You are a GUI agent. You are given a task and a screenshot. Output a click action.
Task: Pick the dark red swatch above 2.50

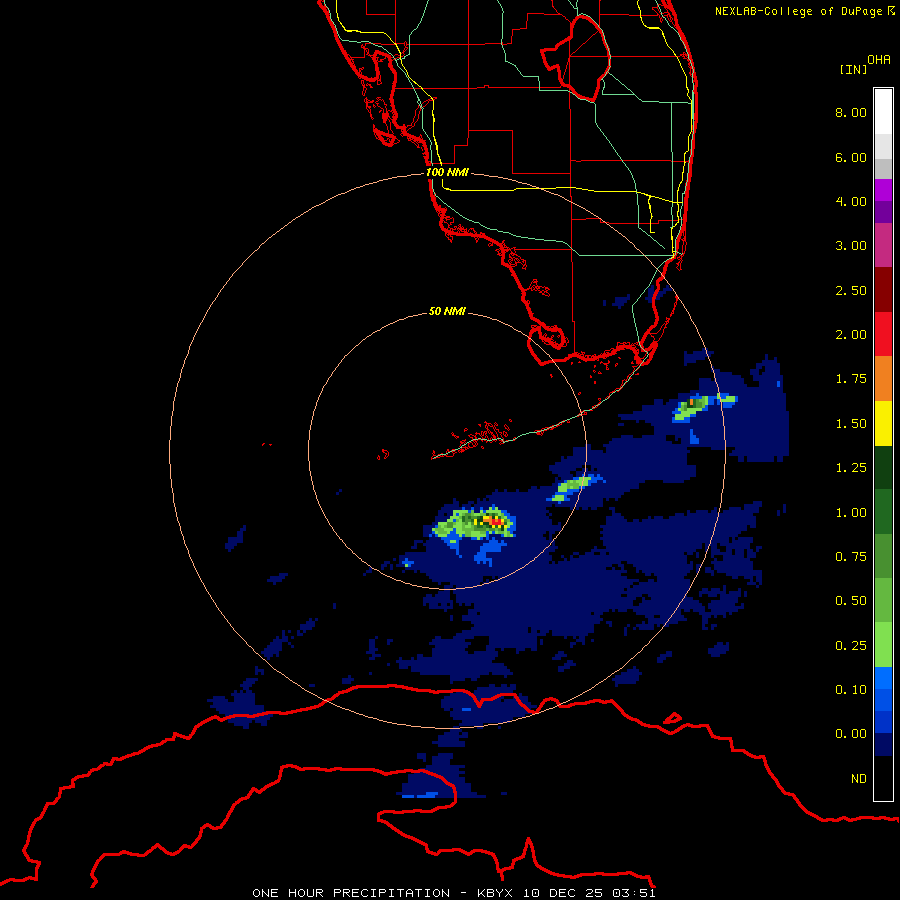(x=883, y=289)
